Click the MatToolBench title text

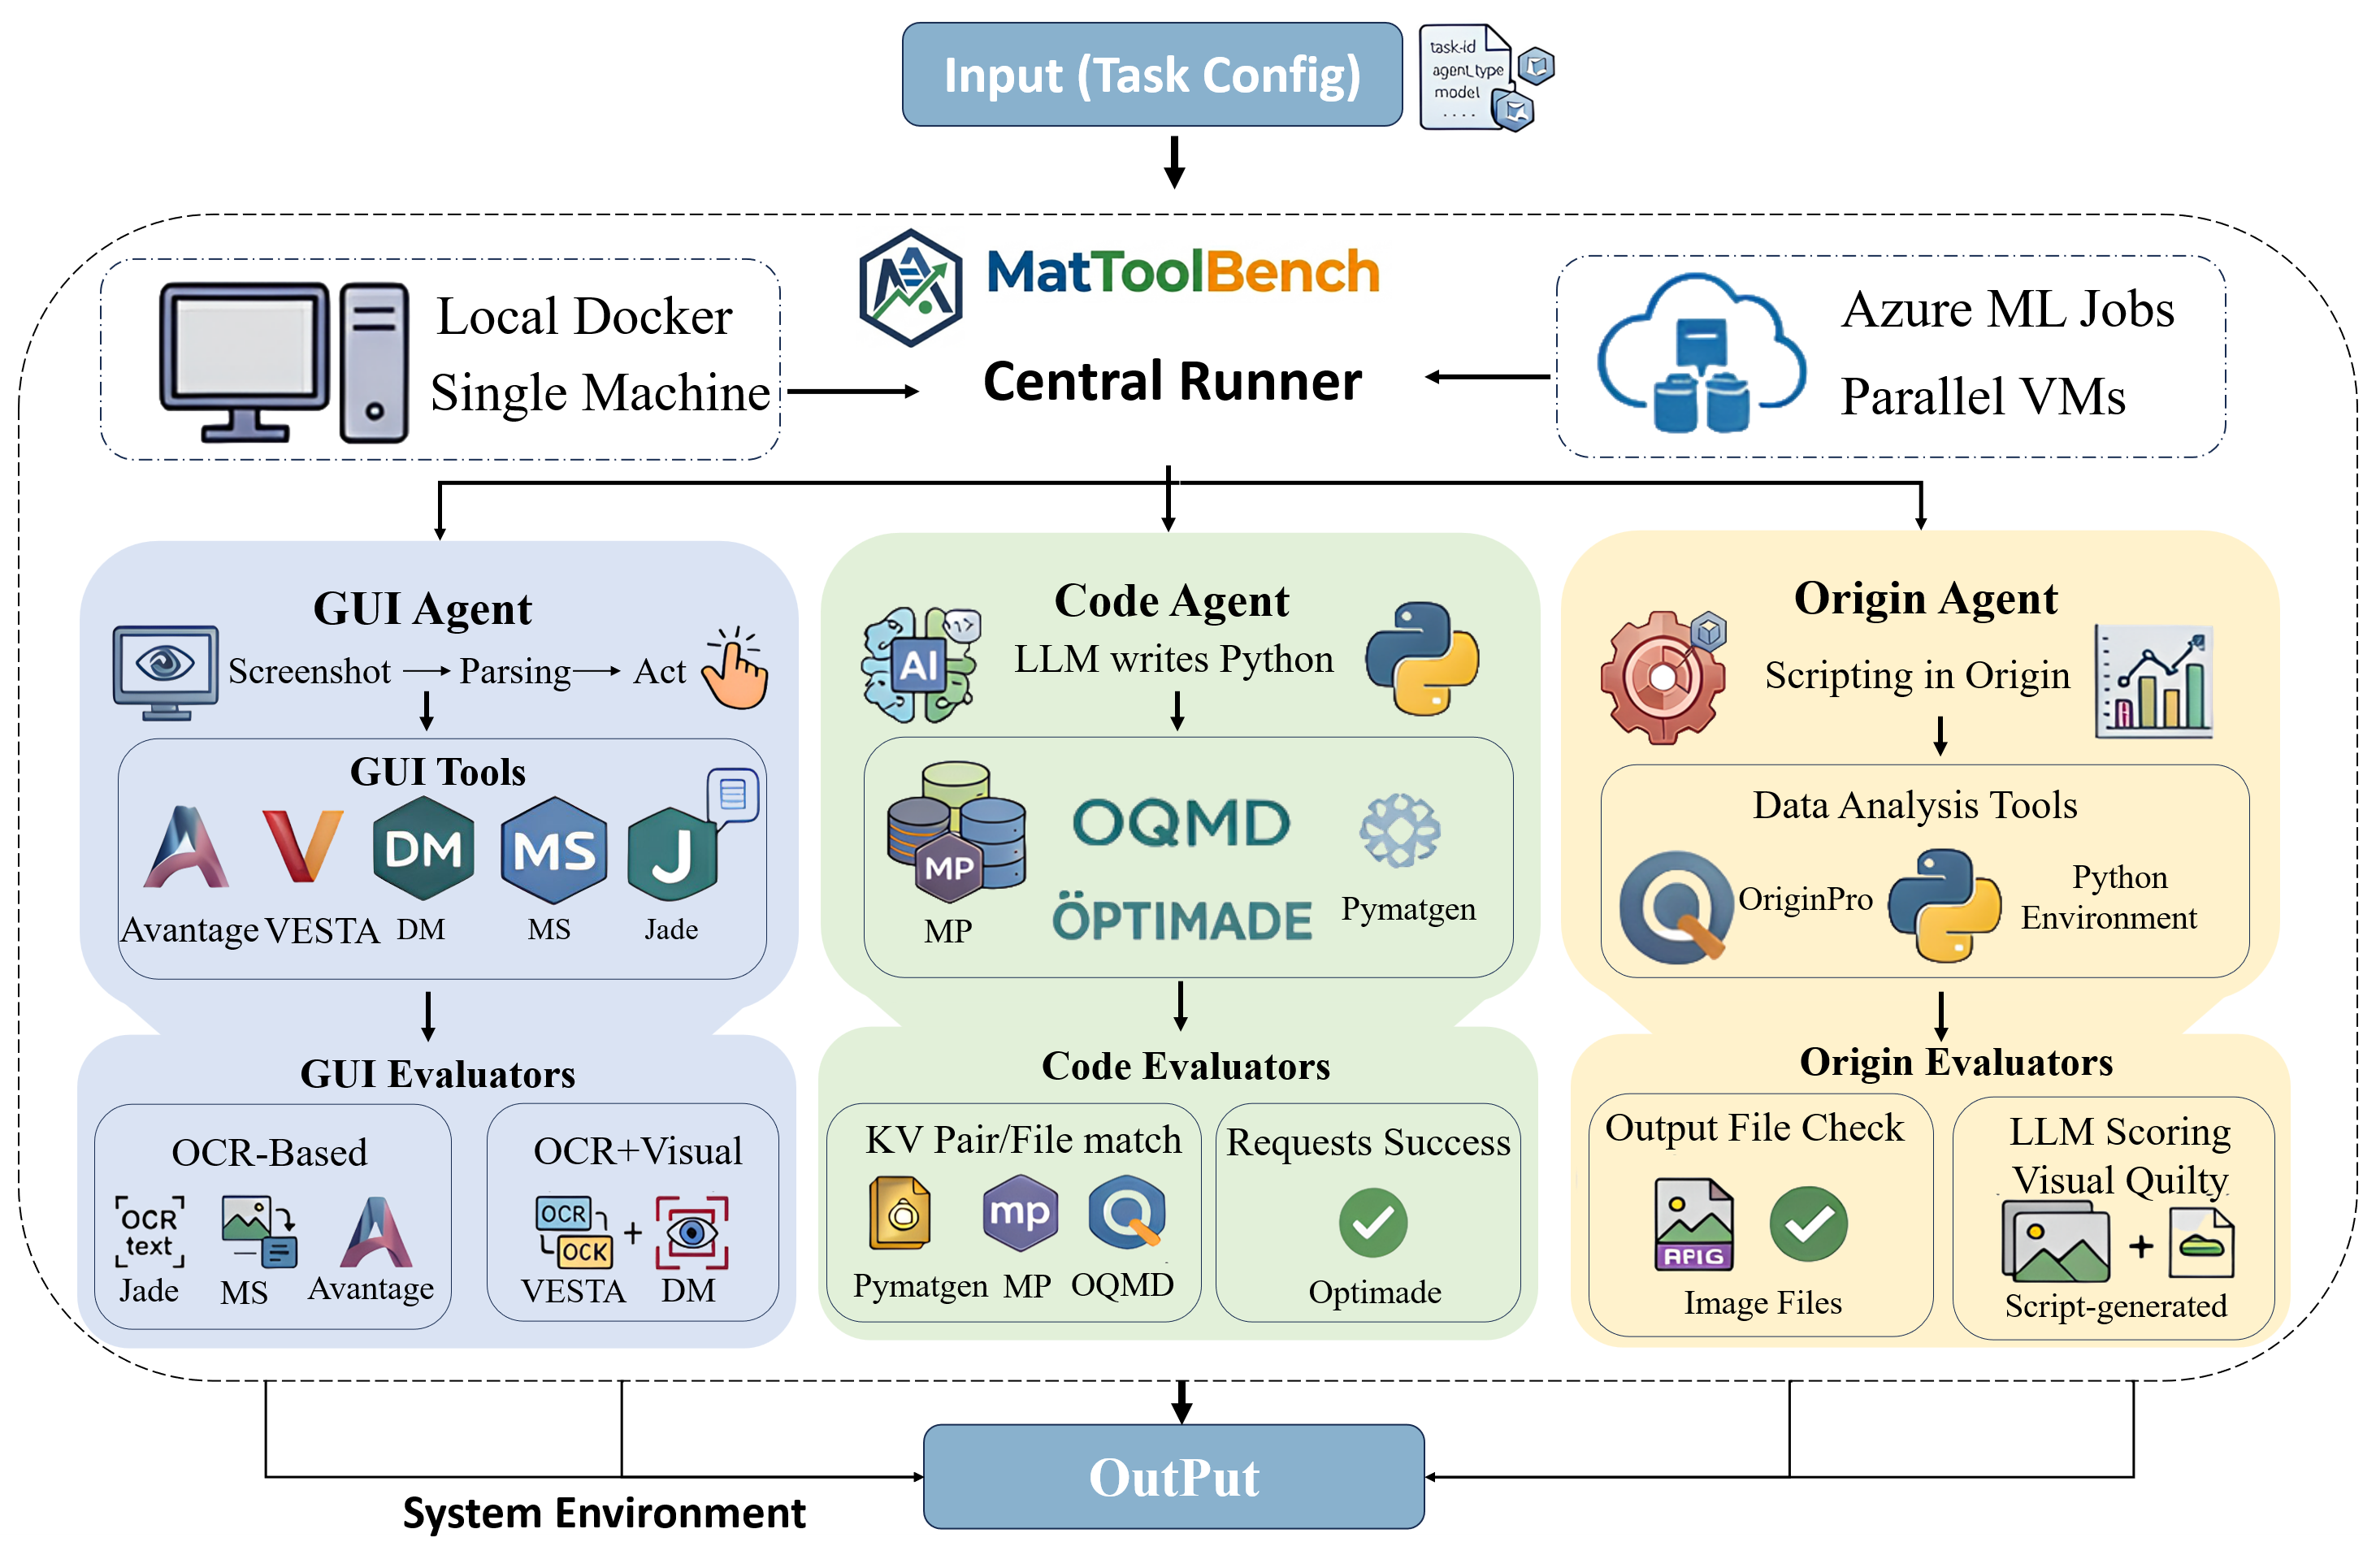(x=1182, y=272)
